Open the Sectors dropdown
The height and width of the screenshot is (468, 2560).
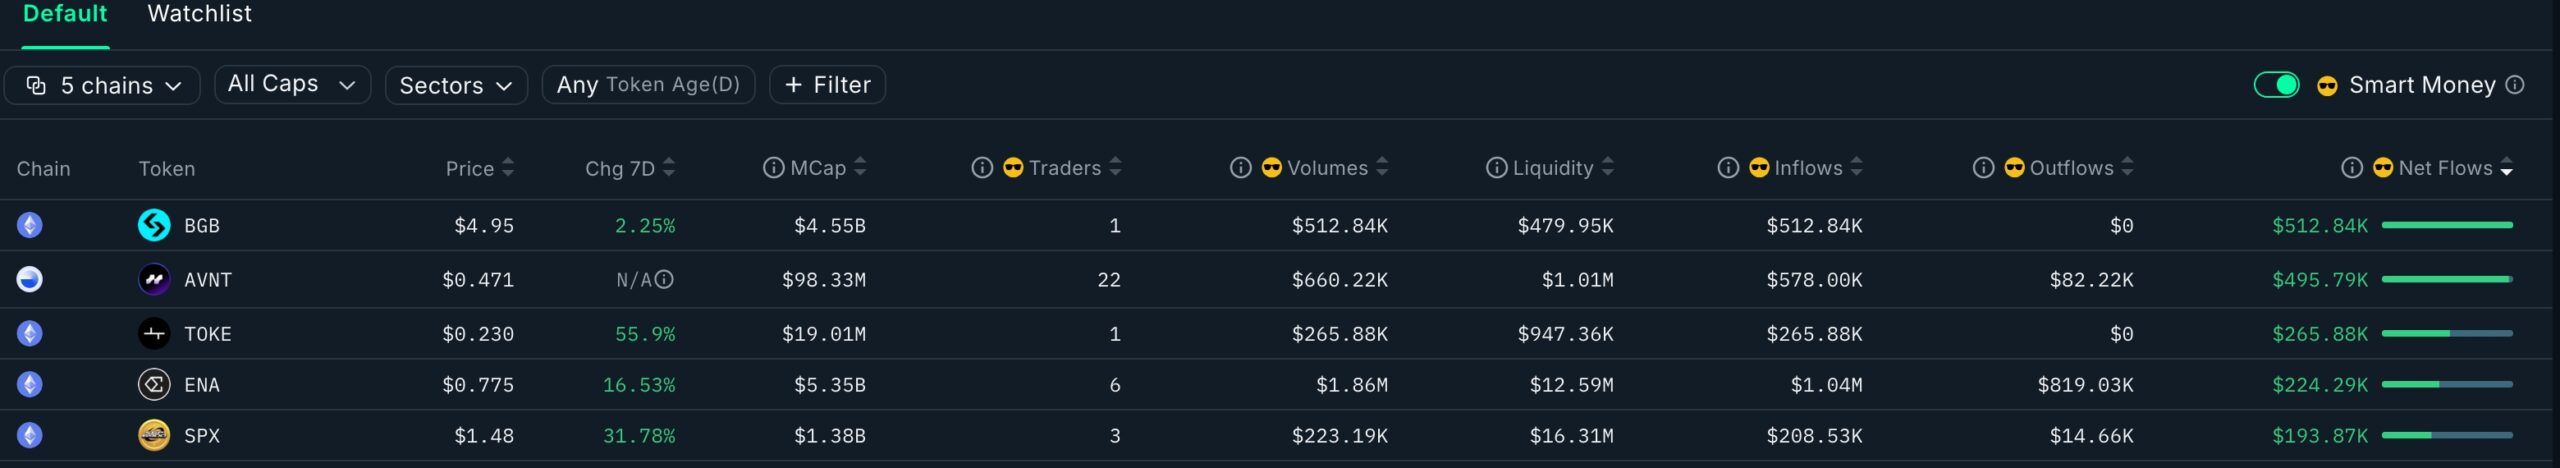click(x=456, y=85)
